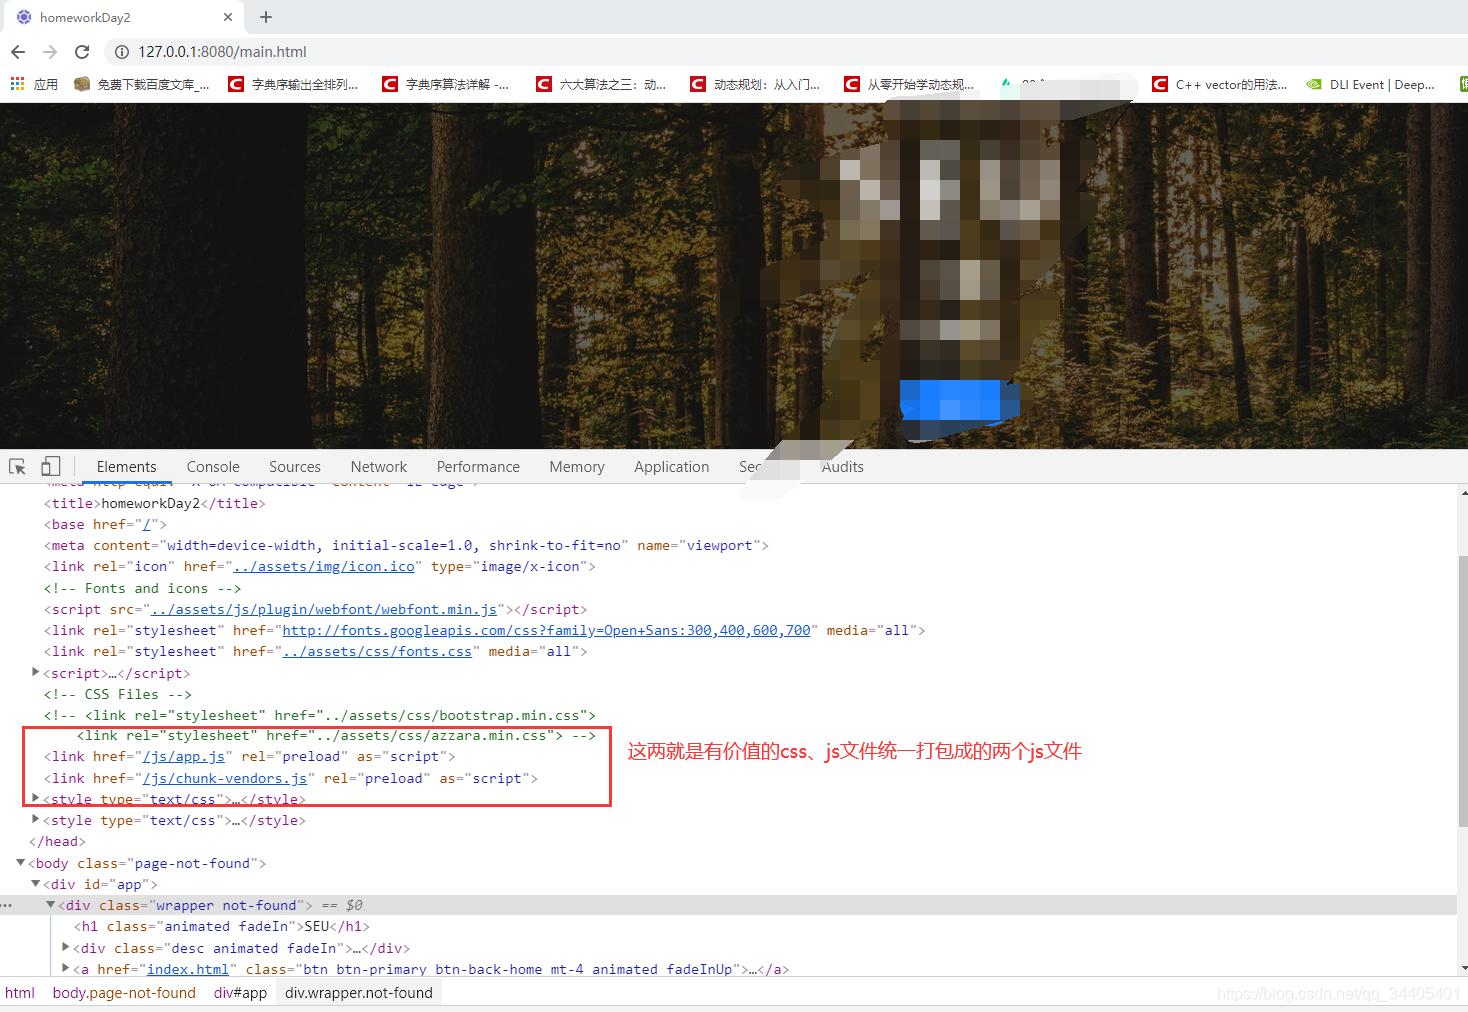Select the body.page-not-found breadcrumb
This screenshot has height=1012, width=1468.
pyautogui.click(x=124, y=993)
